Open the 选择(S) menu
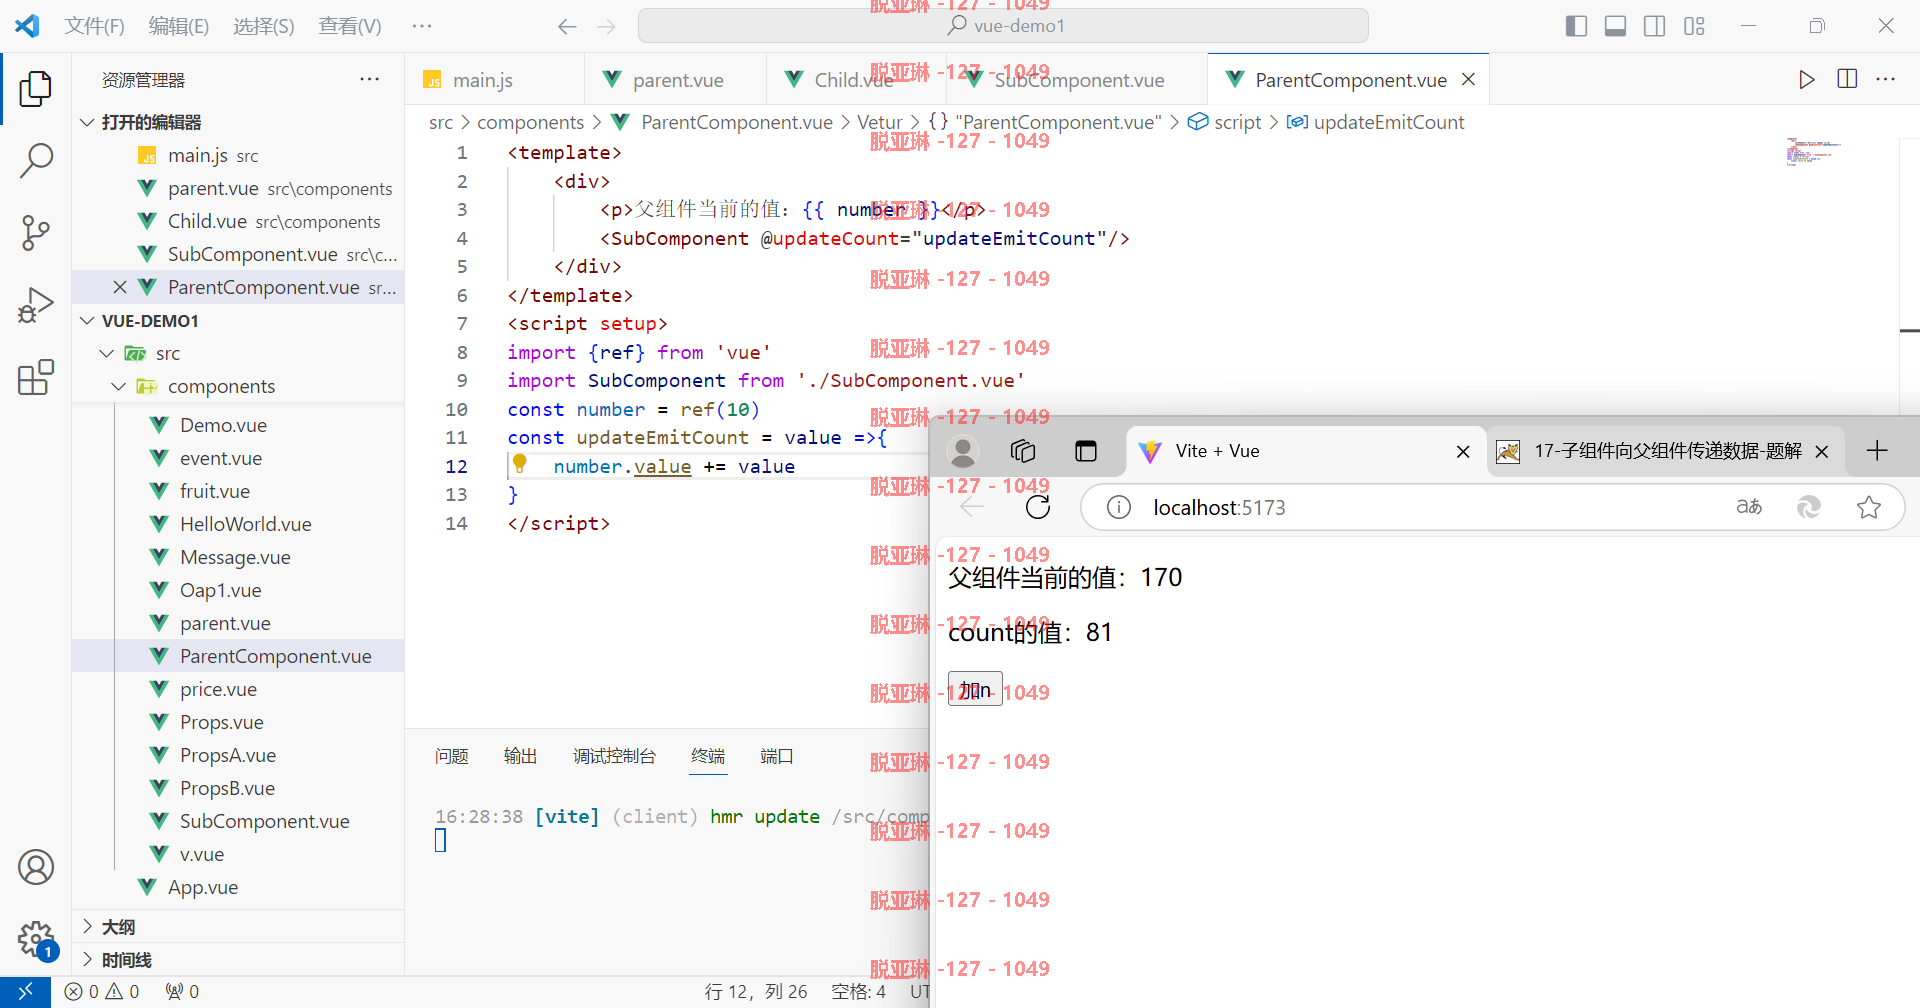The width and height of the screenshot is (1920, 1008). click(x=264, y=26)
